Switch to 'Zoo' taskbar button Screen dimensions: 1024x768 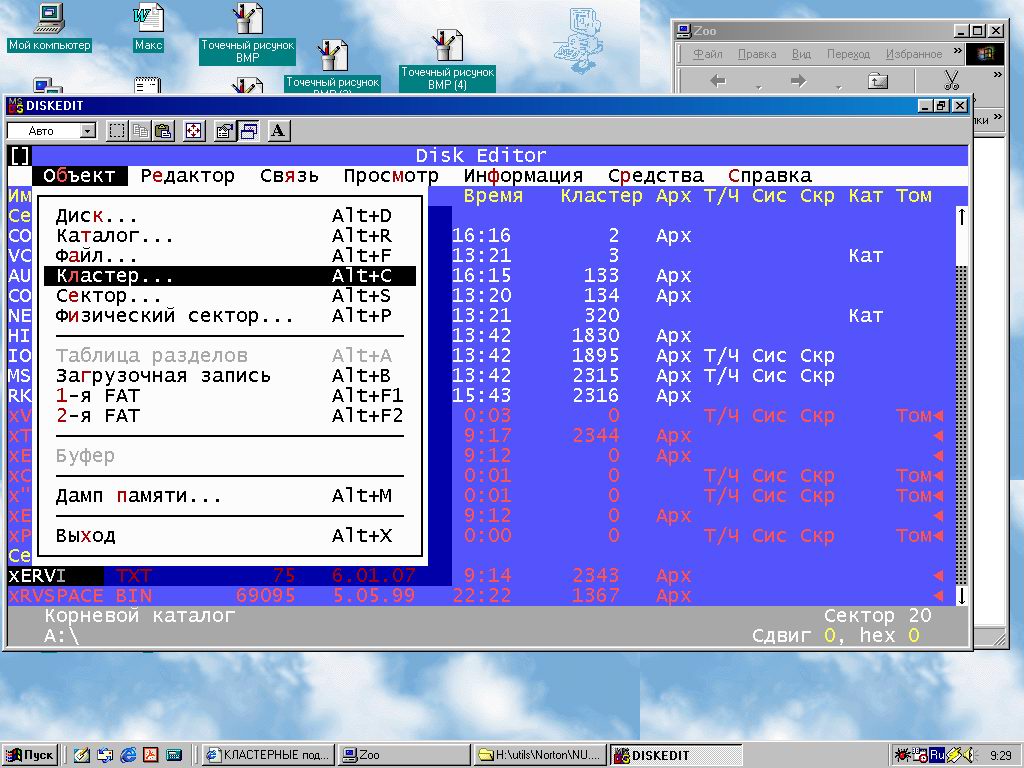pyautogui.click(x=404, y=755)
